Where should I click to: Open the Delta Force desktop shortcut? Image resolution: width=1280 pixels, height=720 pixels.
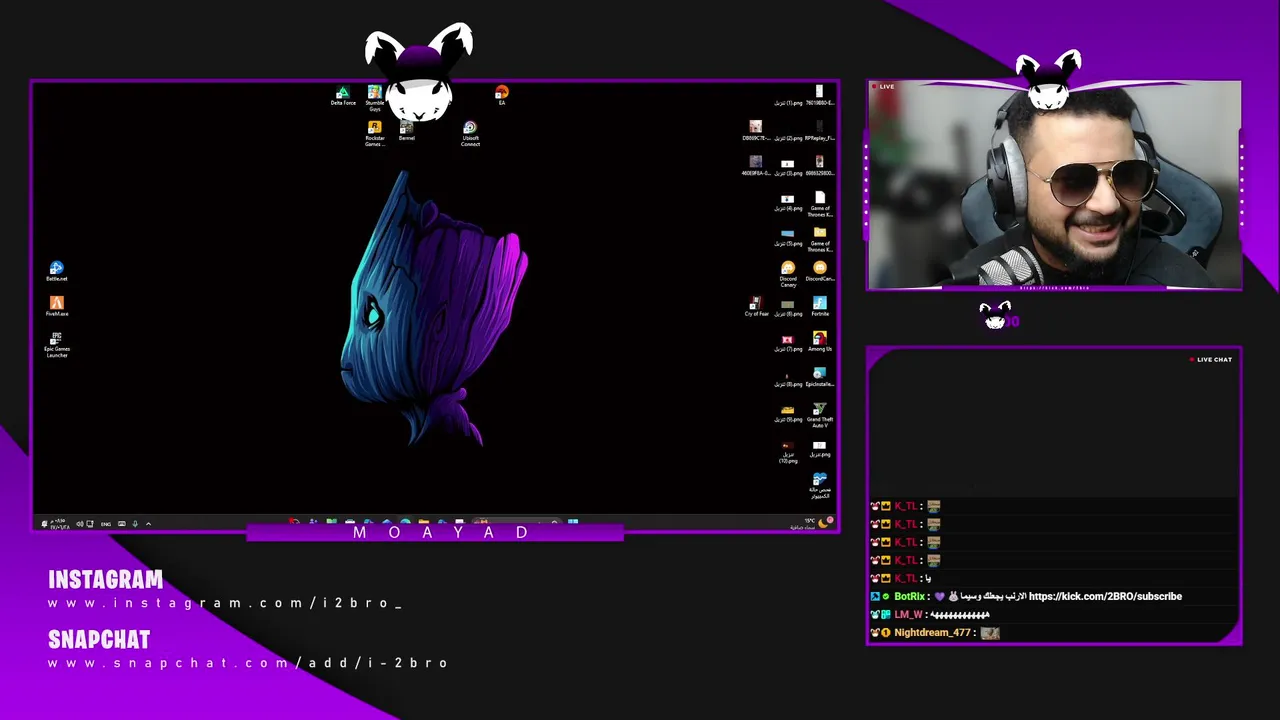point(343,96)
